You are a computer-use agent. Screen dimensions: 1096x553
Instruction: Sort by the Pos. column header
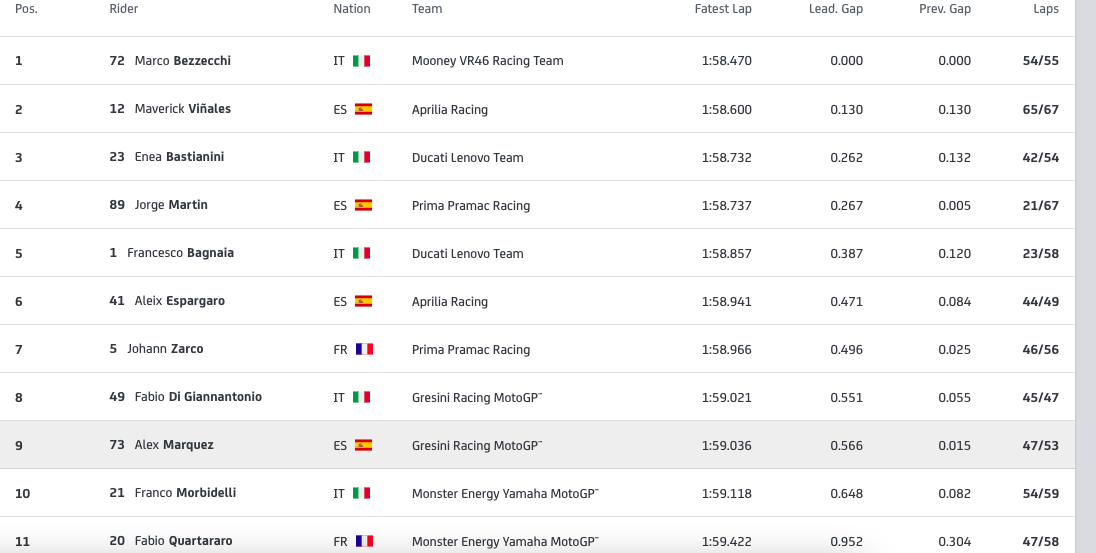[x=27, y=9]
